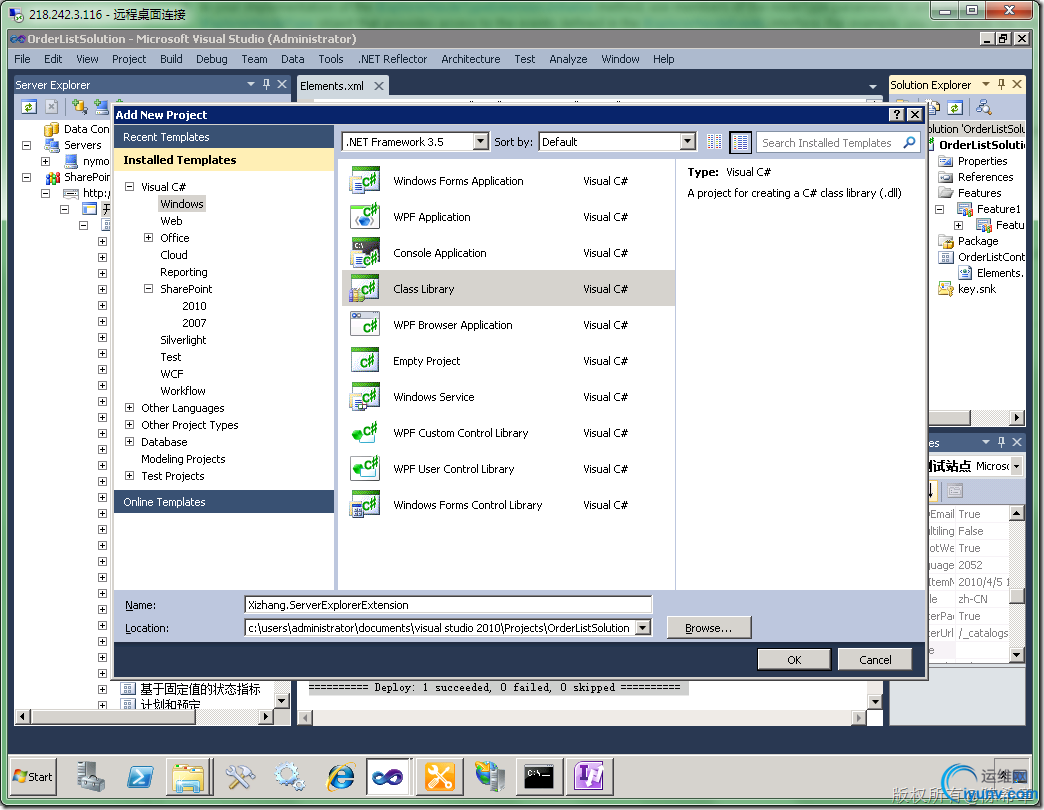Open the Build menu

pyautogui.click(x=171, y=59)
